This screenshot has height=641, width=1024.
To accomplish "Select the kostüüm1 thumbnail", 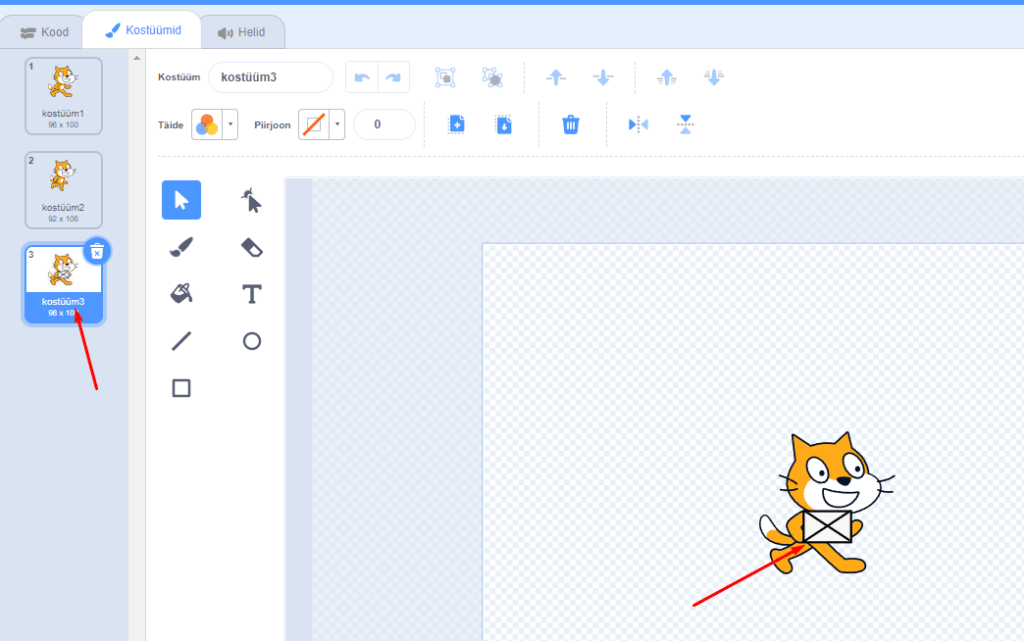I will [63, 96].
